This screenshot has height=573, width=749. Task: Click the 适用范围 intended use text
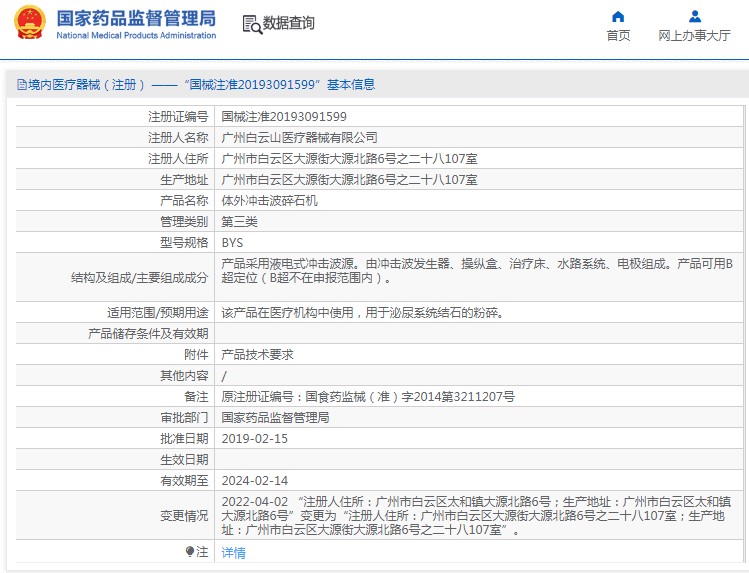(363, 313)
